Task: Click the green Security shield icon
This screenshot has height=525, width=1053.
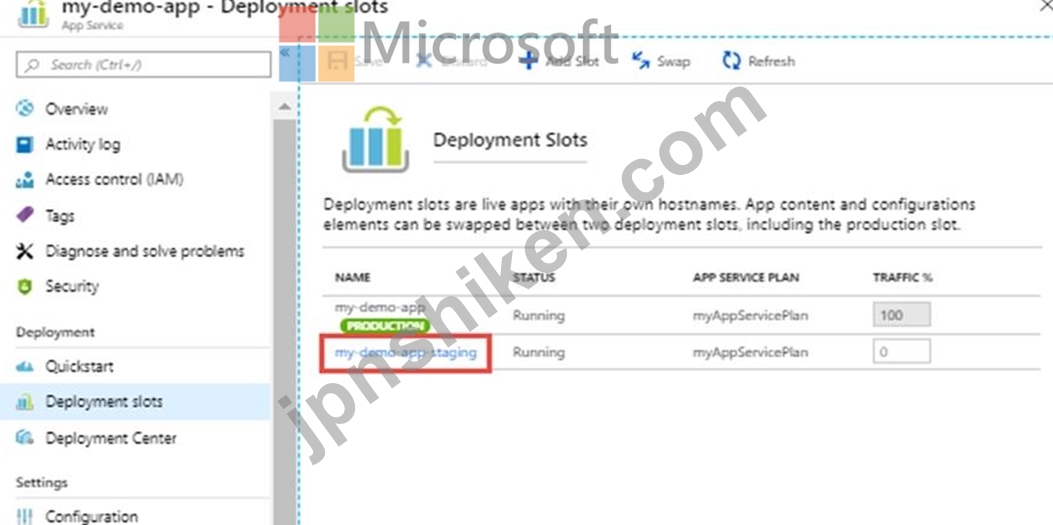Action: pyautogui.click(x=24, y=287)
